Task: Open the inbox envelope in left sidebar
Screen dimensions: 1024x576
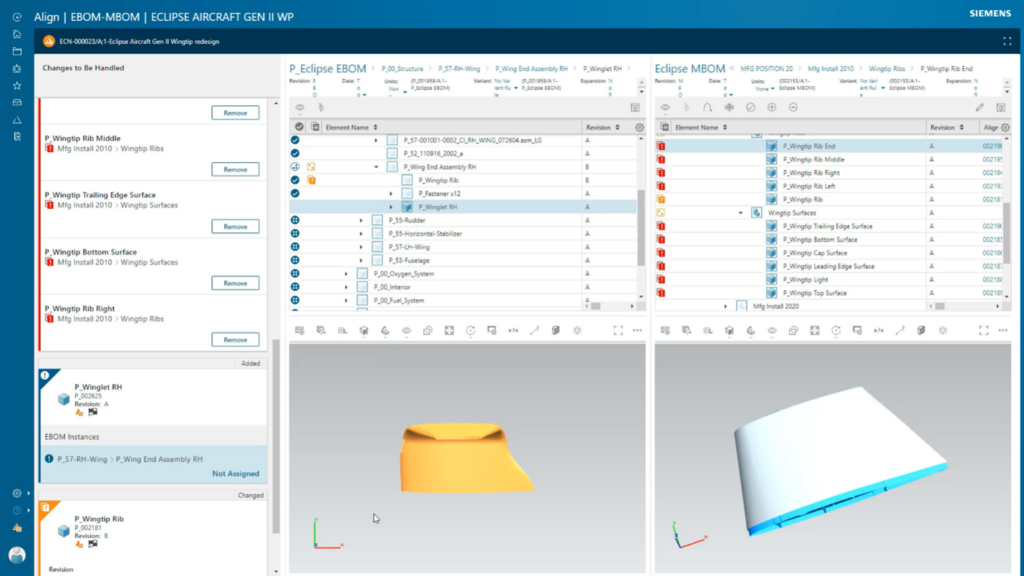Action: 17,103
